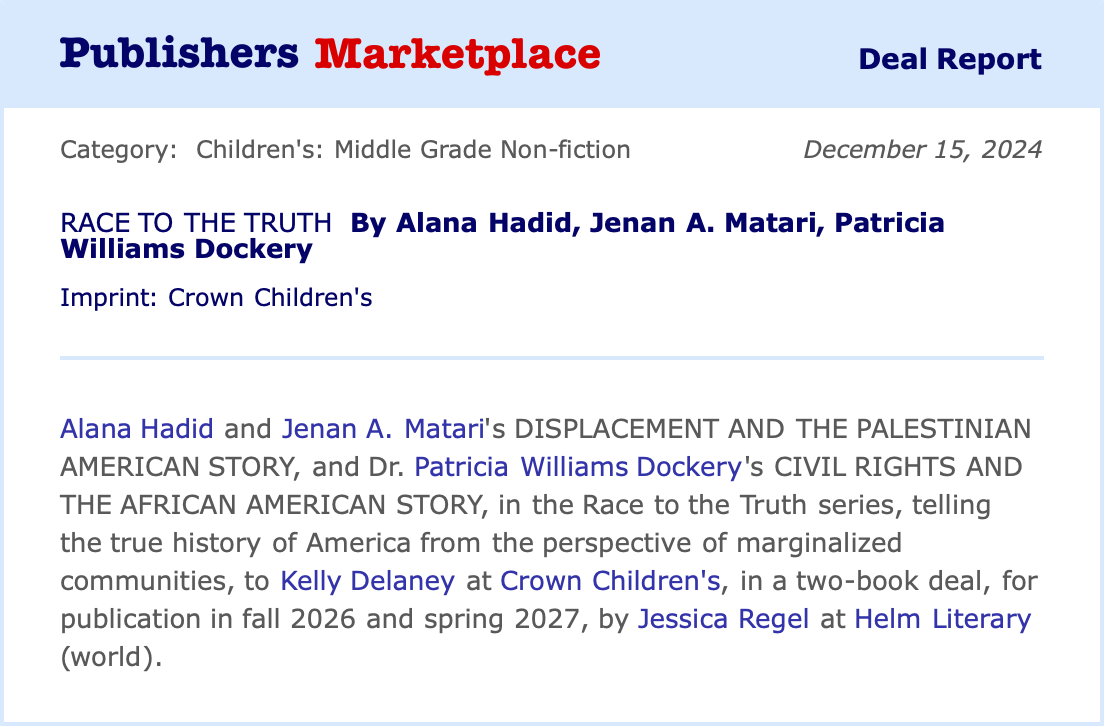Viewport: 1104px width, 726px height.
Task: Click the Imprint: Crown Children's line
Action: click(x=216, y=298)
